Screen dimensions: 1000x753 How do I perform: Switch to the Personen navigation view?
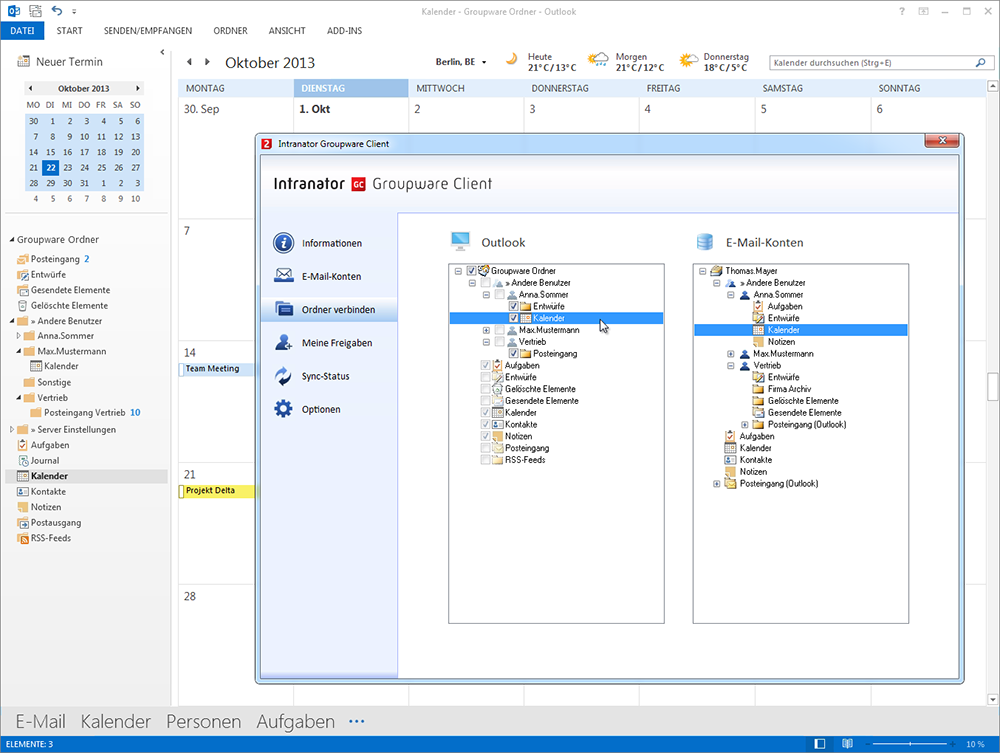coord(203,721)
